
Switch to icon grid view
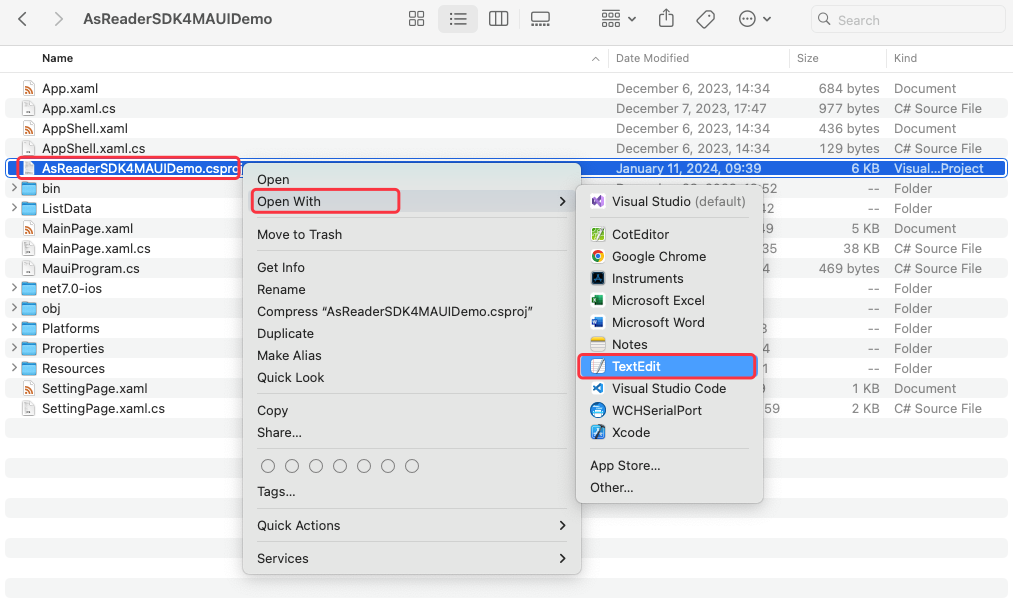[x=417, y=19]
